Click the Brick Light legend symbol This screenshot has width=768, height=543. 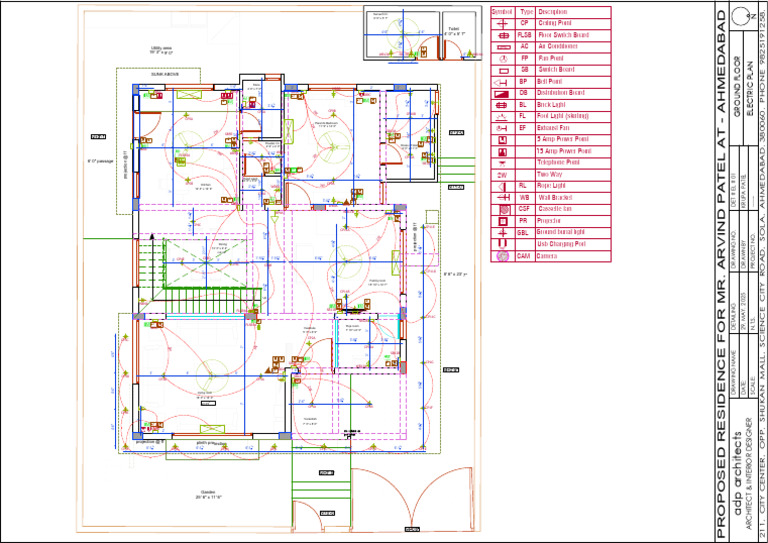click(x=503, y=105)
